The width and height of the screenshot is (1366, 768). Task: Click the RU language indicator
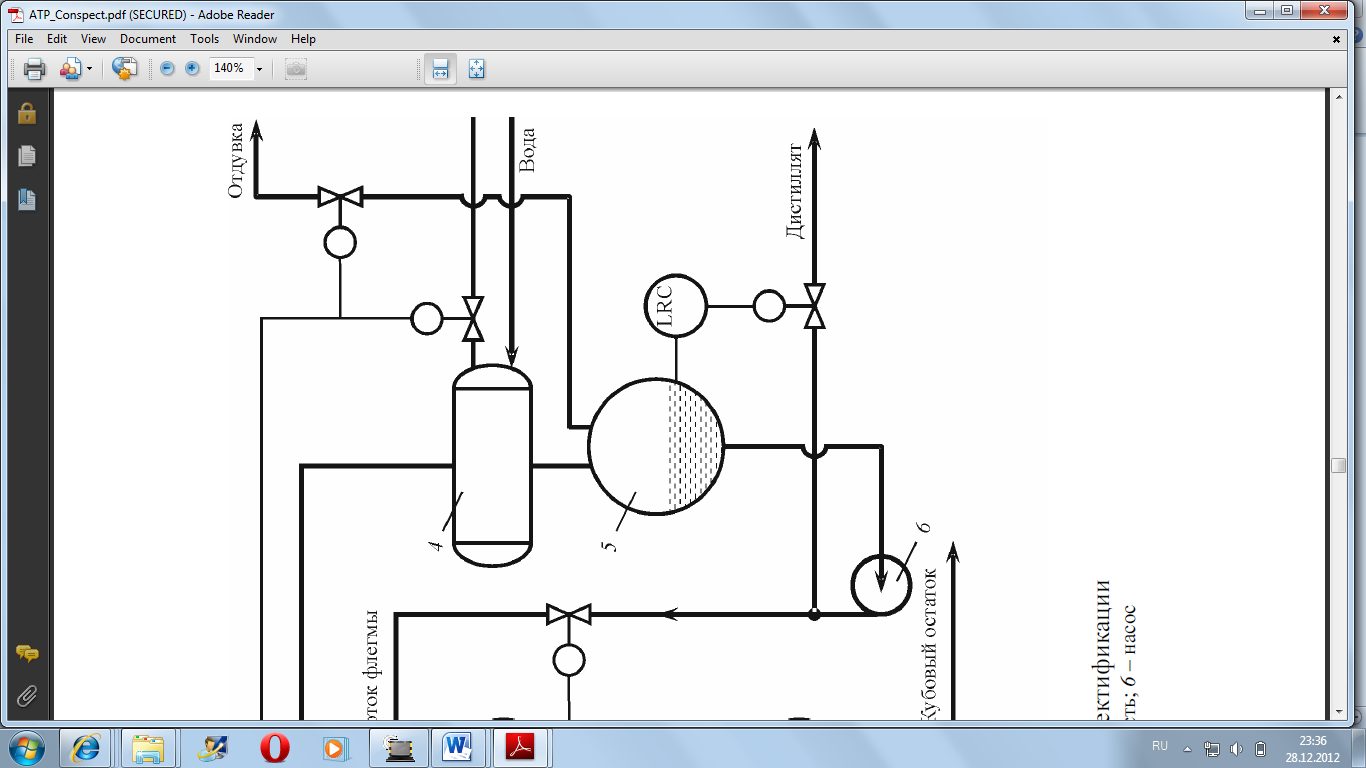[1160, 746]
